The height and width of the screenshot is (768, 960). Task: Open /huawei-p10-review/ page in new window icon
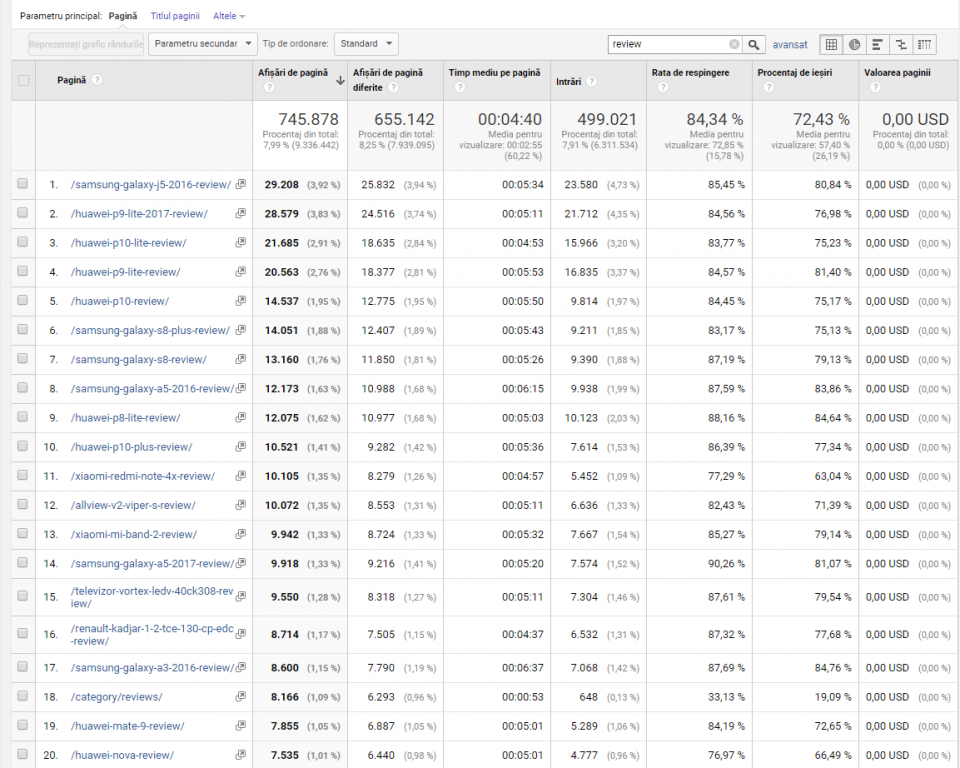click(240, 301)
